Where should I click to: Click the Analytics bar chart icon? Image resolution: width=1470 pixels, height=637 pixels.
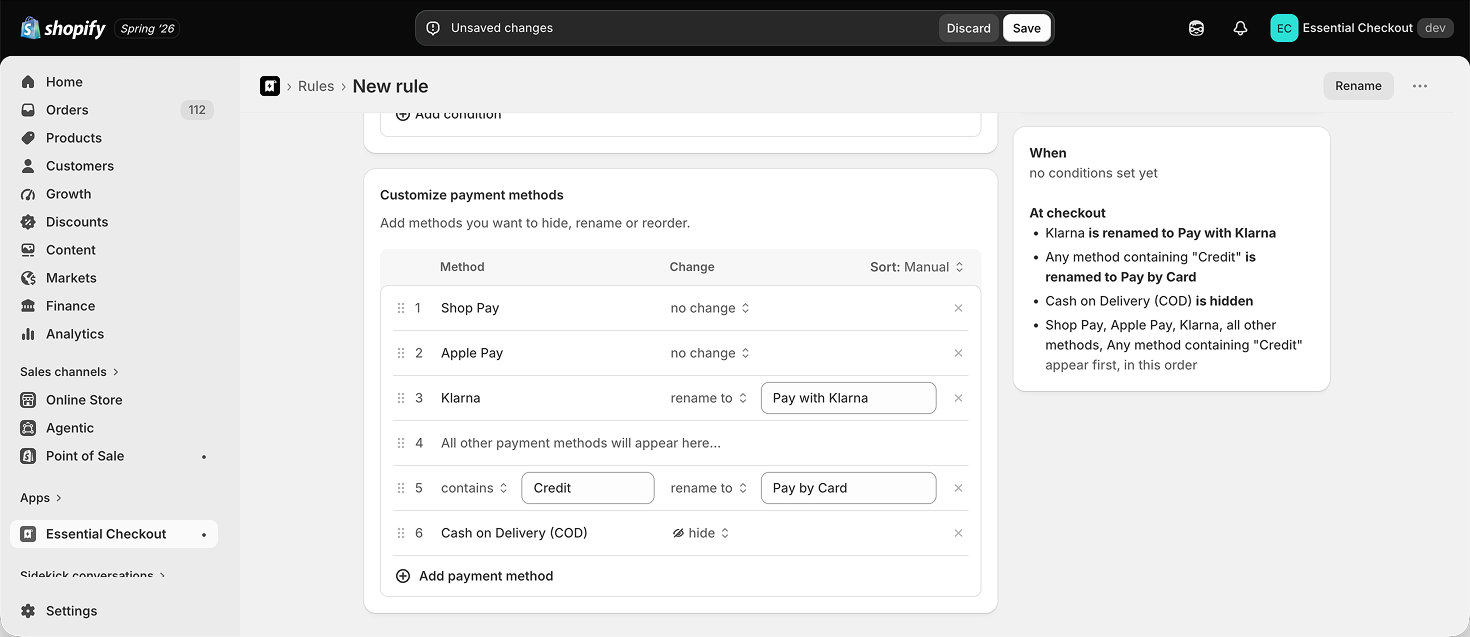tap(28, 334)
